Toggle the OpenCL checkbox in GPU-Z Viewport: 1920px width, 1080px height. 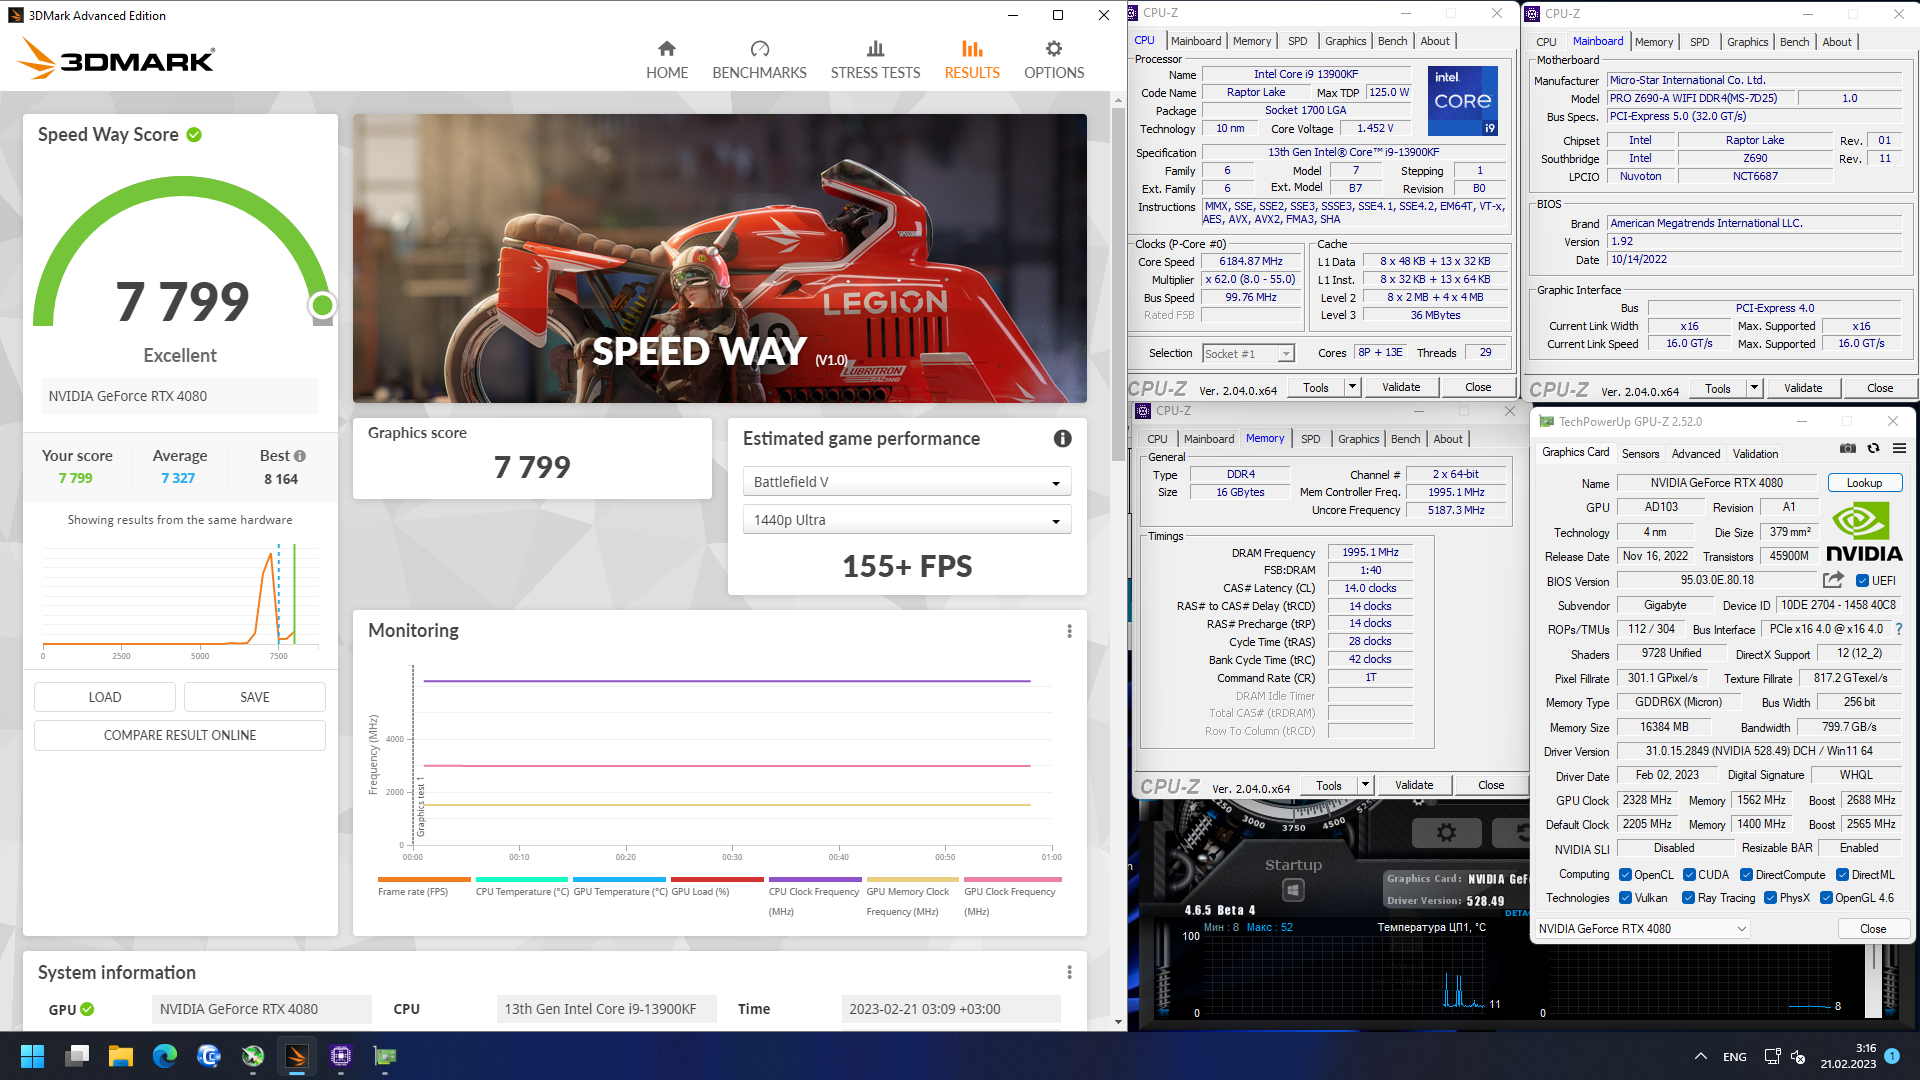[1625, 875]
